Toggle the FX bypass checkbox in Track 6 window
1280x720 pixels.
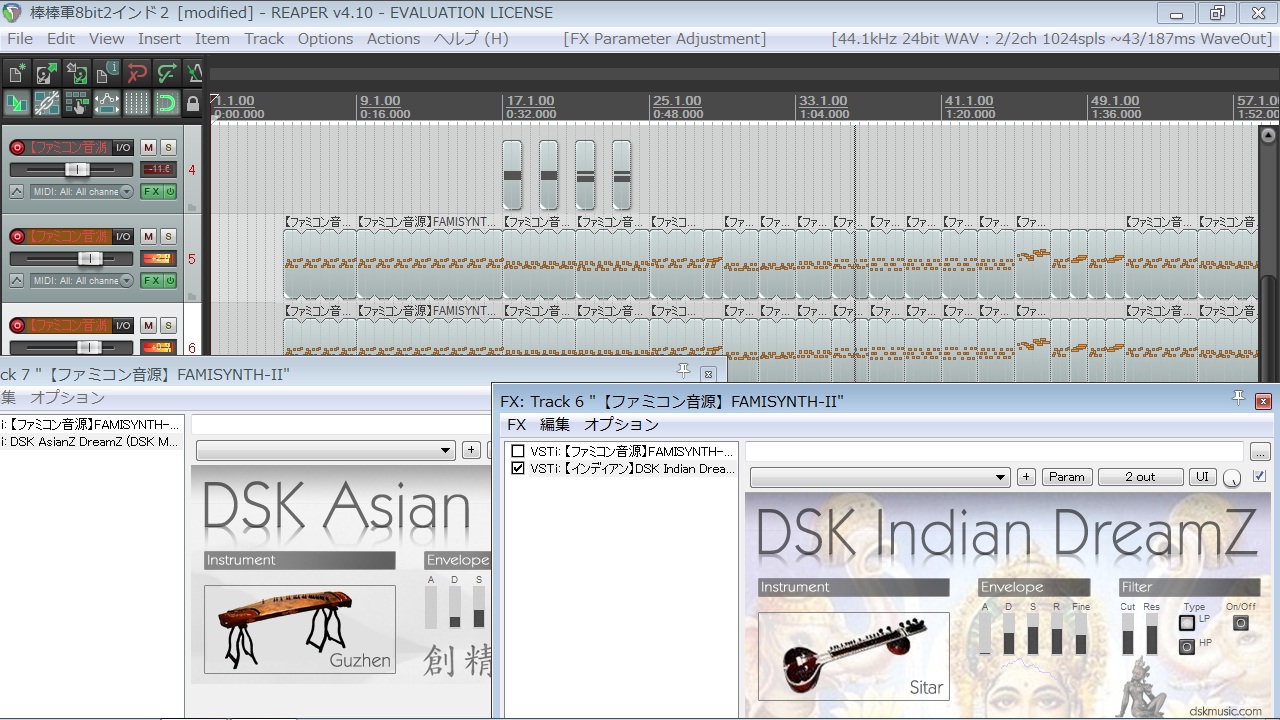tap(1259, 476)
